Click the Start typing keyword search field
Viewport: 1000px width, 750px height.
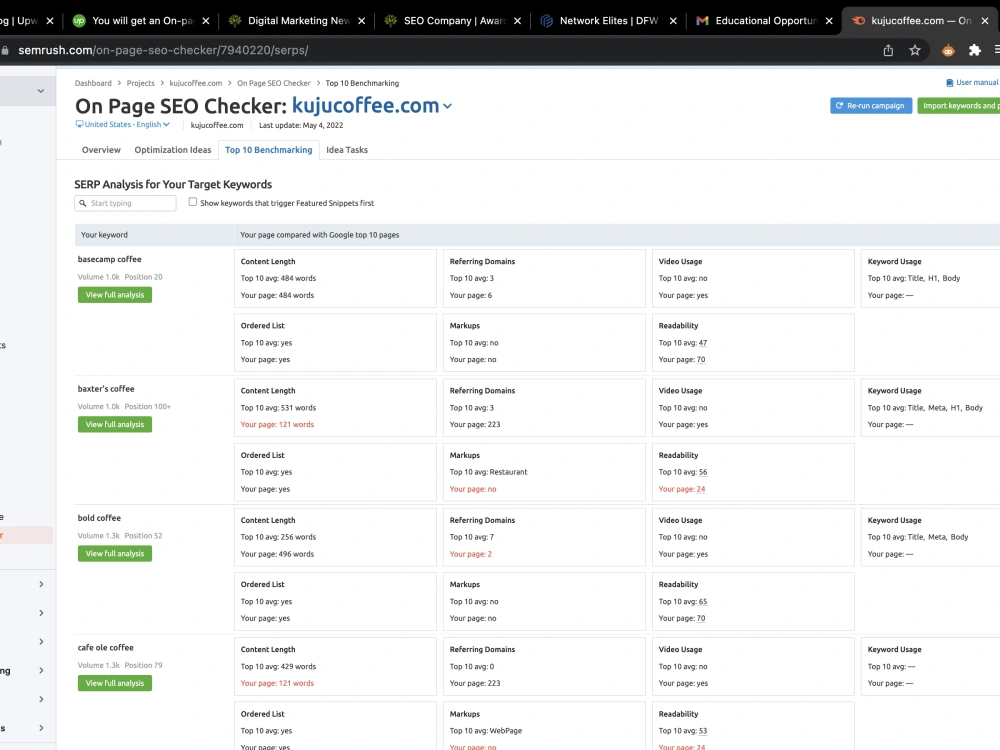tap(125, 203)
